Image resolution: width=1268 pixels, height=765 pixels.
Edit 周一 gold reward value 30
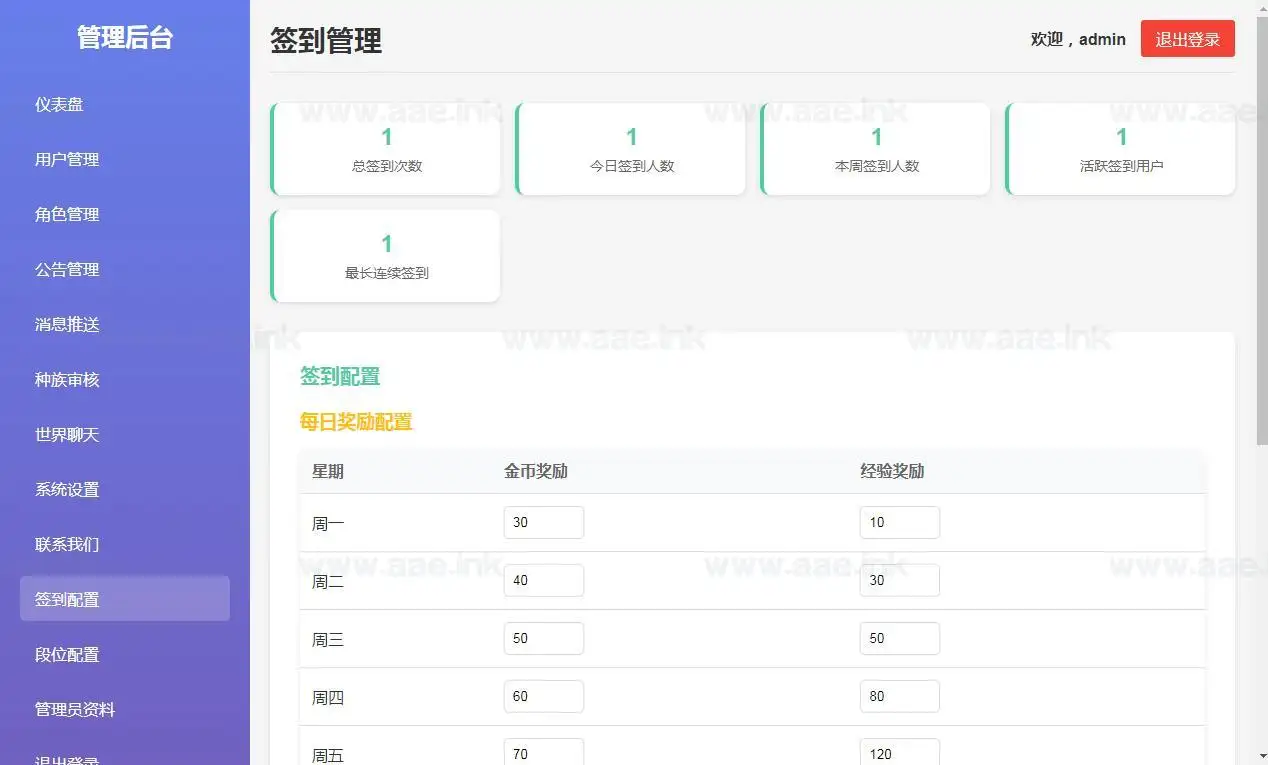pos(543,522)
